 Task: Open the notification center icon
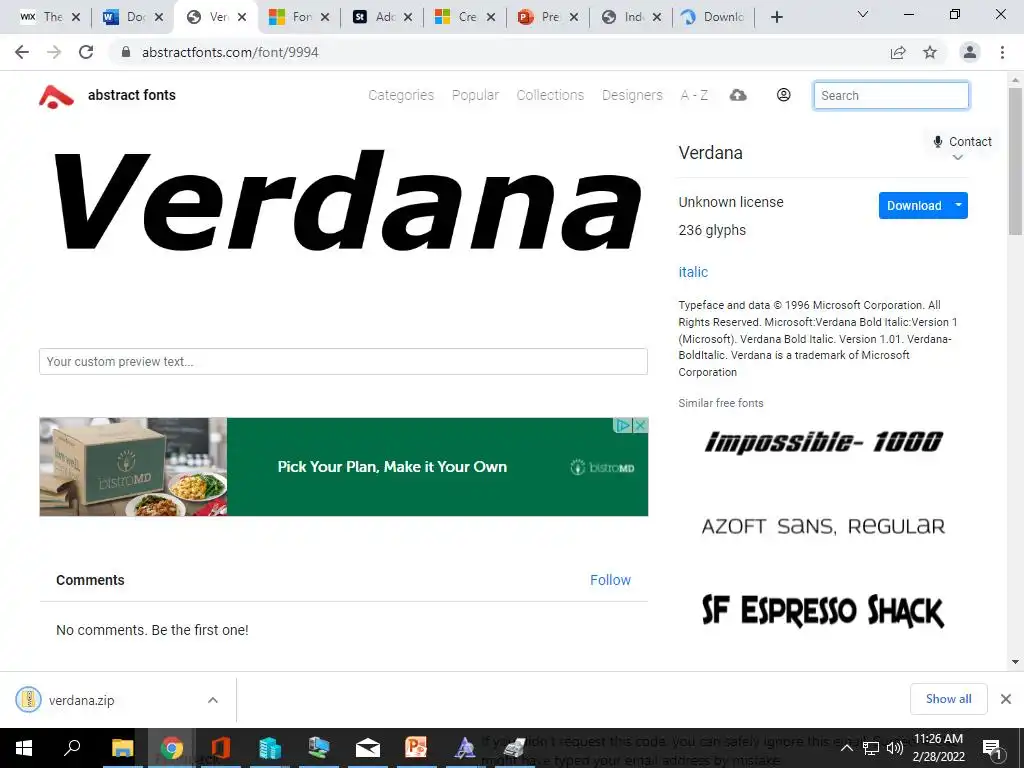tap(993, 748)
